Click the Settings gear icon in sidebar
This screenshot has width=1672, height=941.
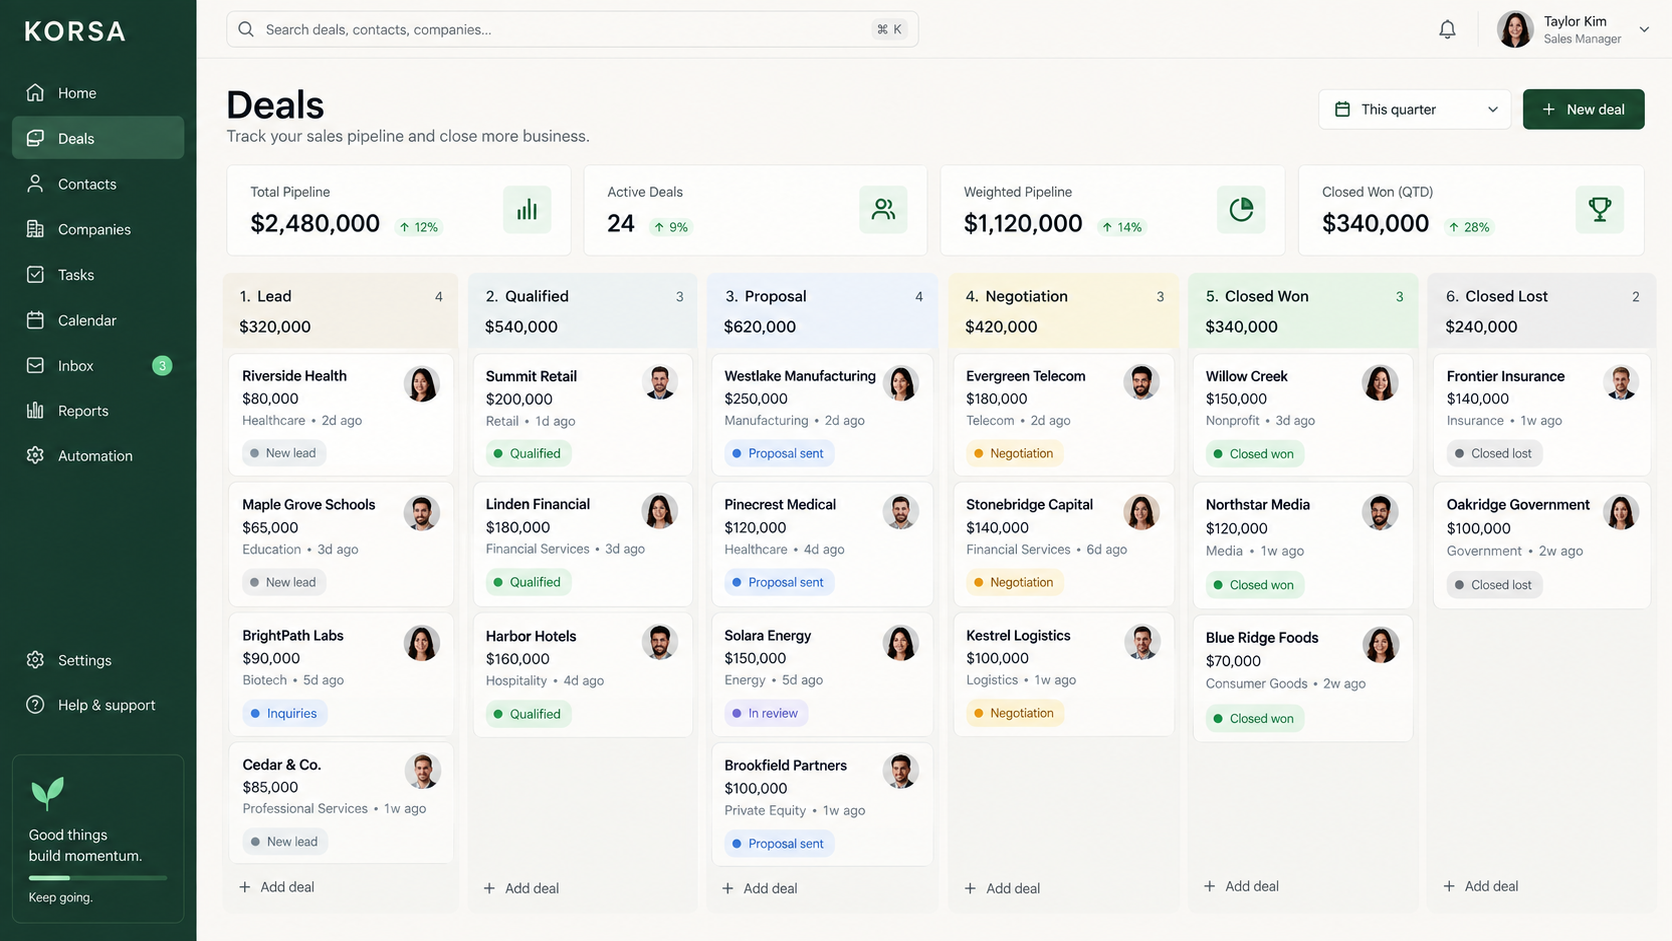pyautogui.click(x=35, y=660)
